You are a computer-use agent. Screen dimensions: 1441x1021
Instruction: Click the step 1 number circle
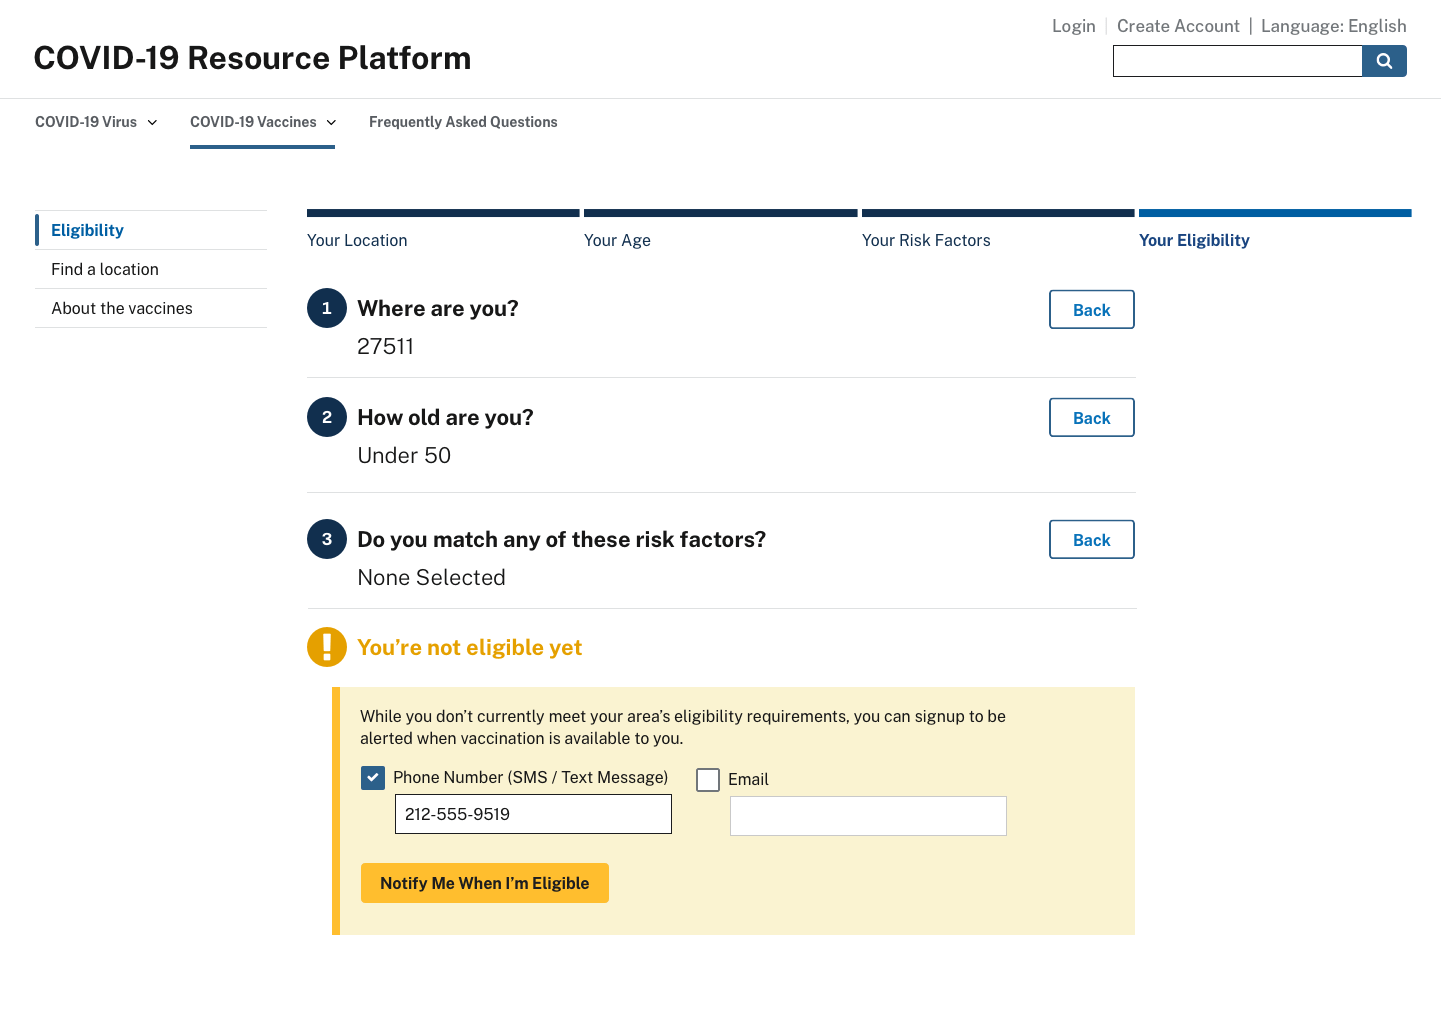327,308
